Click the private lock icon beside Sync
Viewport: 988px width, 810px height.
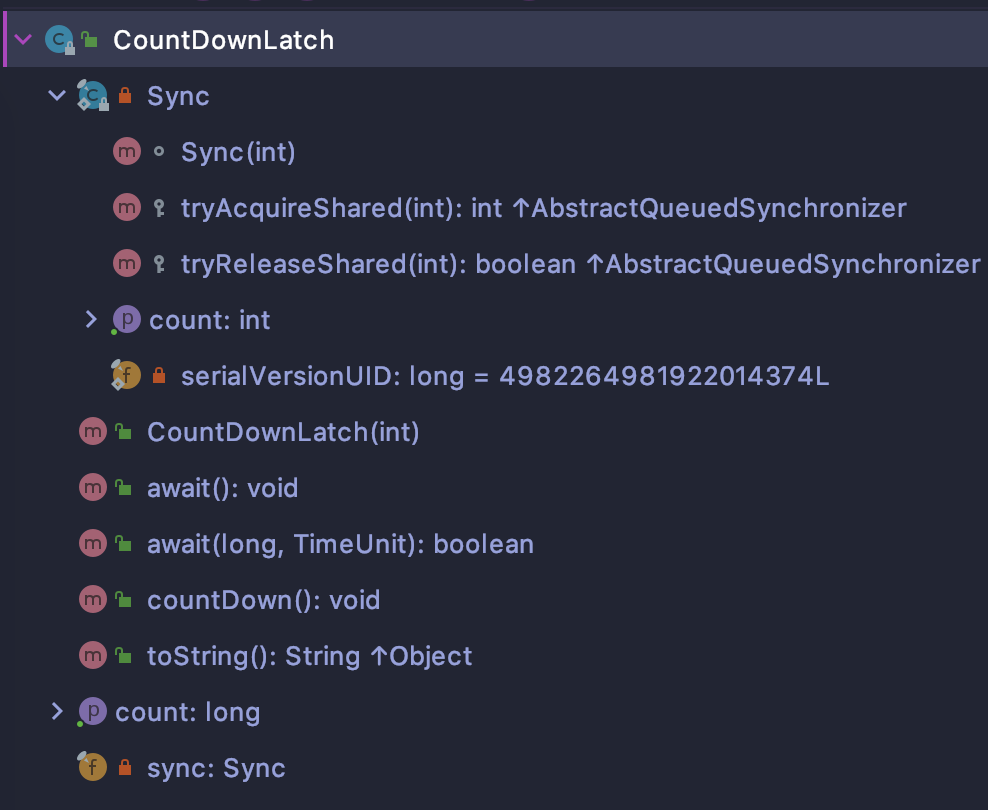coord(125,96)
